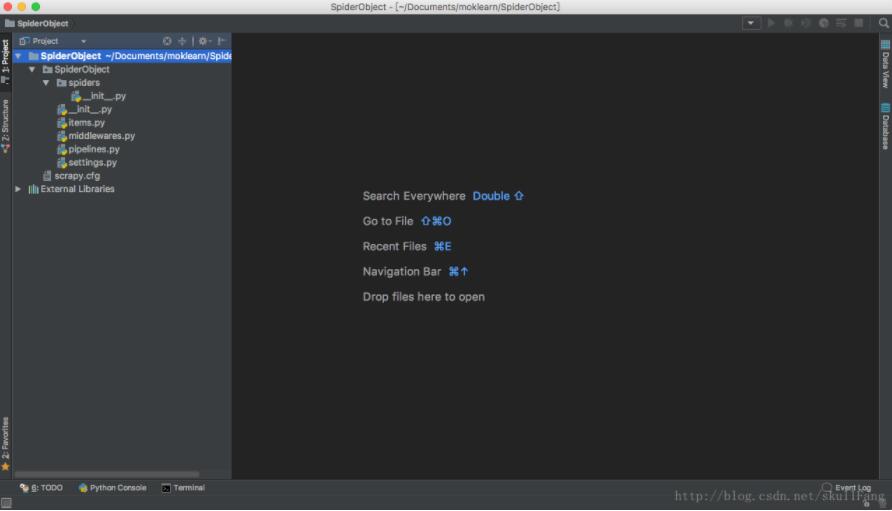
Task: Click the concurrency diagram icon in toolbar
Action: (841, 23)
